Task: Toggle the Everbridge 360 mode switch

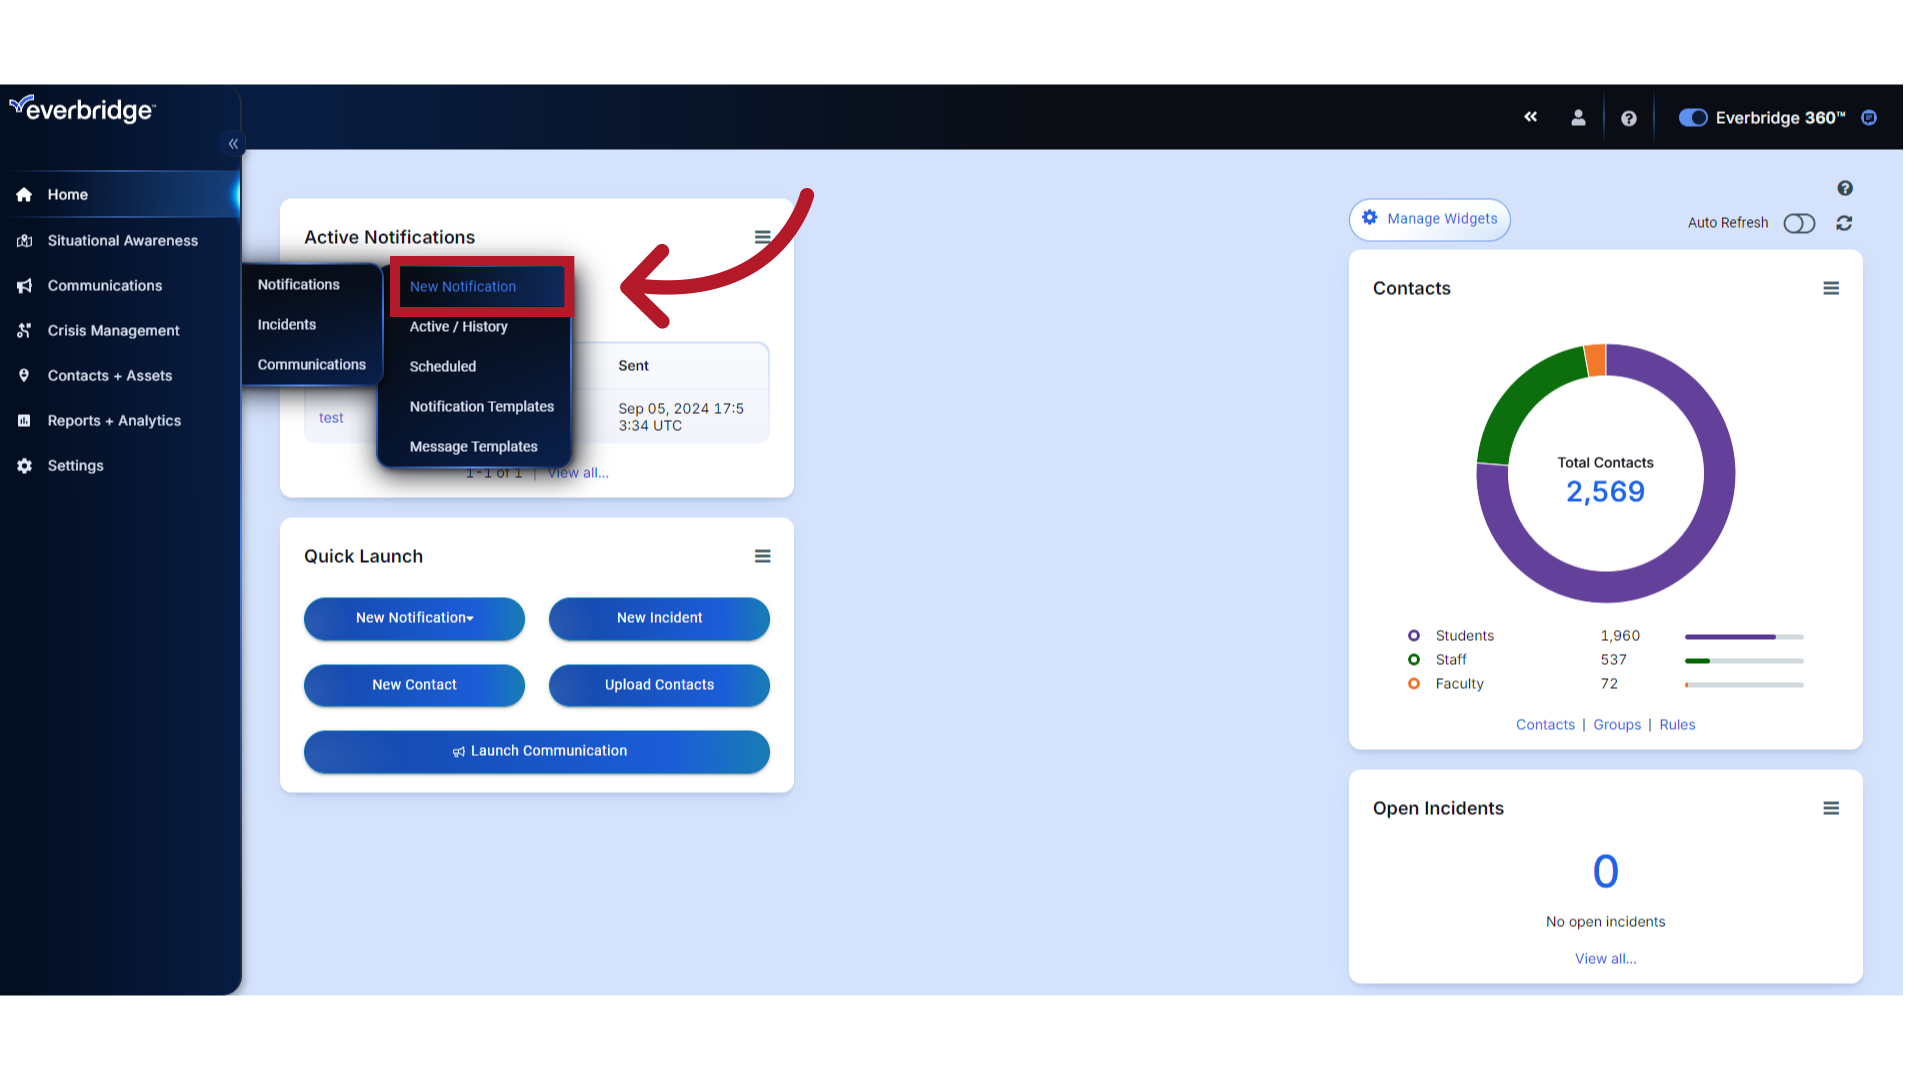Action: [1692, 117]
